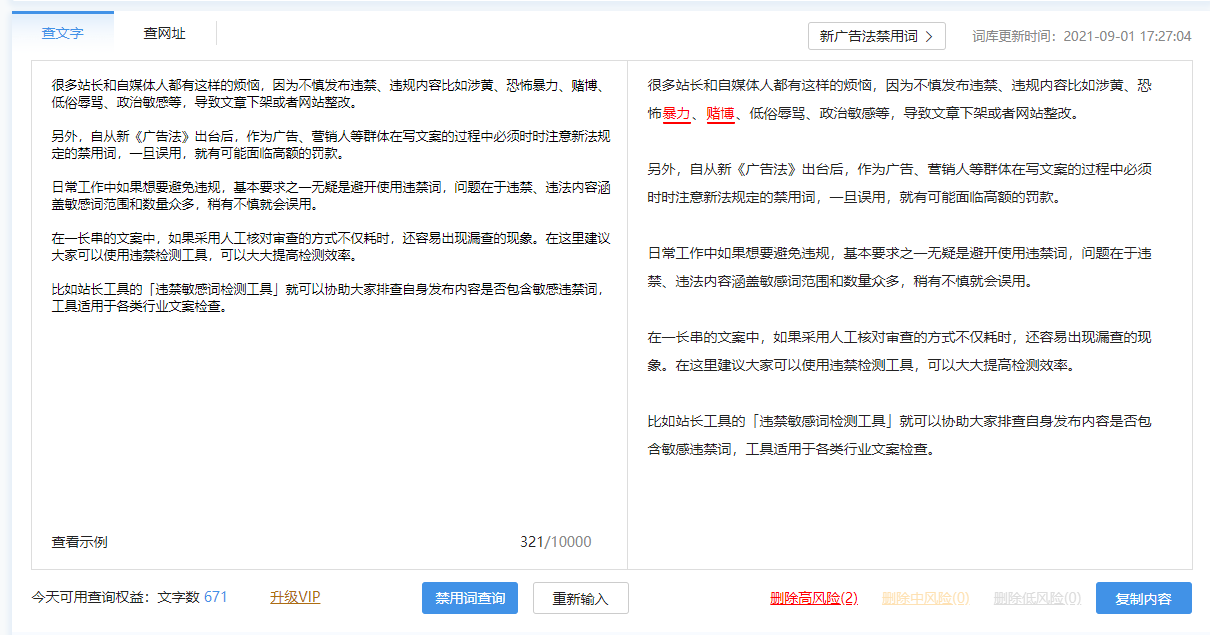Click the result paragraph starting with 比如站长工具
Viewport: 1210px width, 635px height.
898,435
